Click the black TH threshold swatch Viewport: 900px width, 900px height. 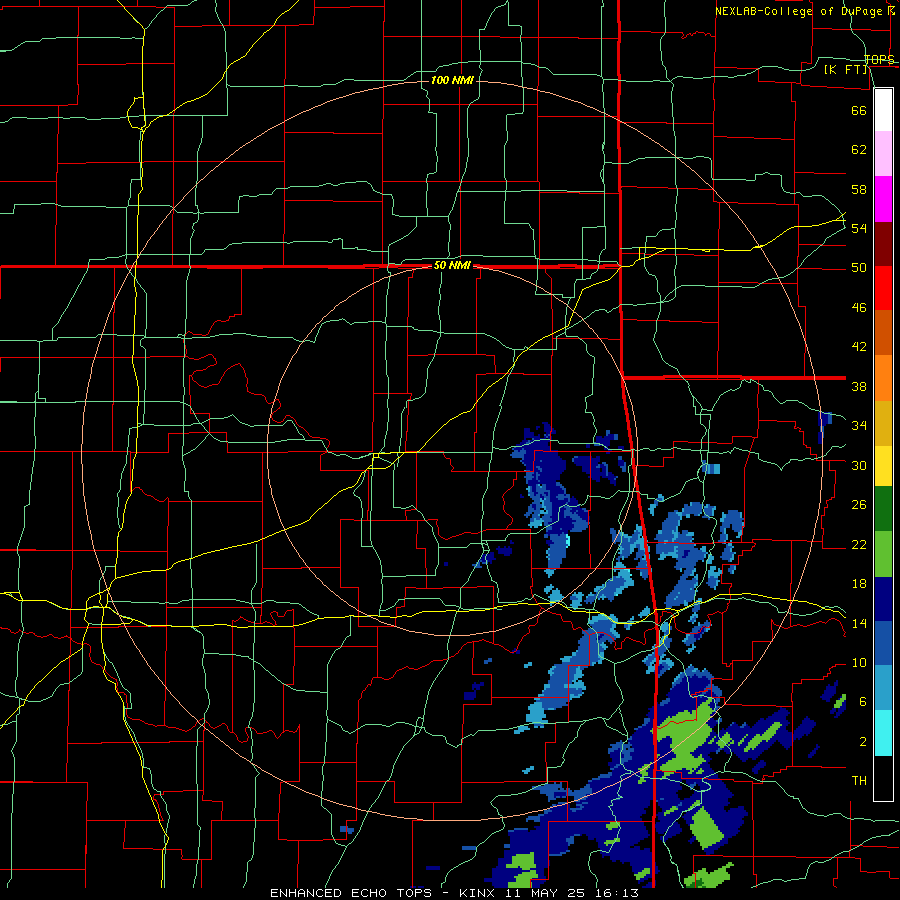click(x=883, y=778)
